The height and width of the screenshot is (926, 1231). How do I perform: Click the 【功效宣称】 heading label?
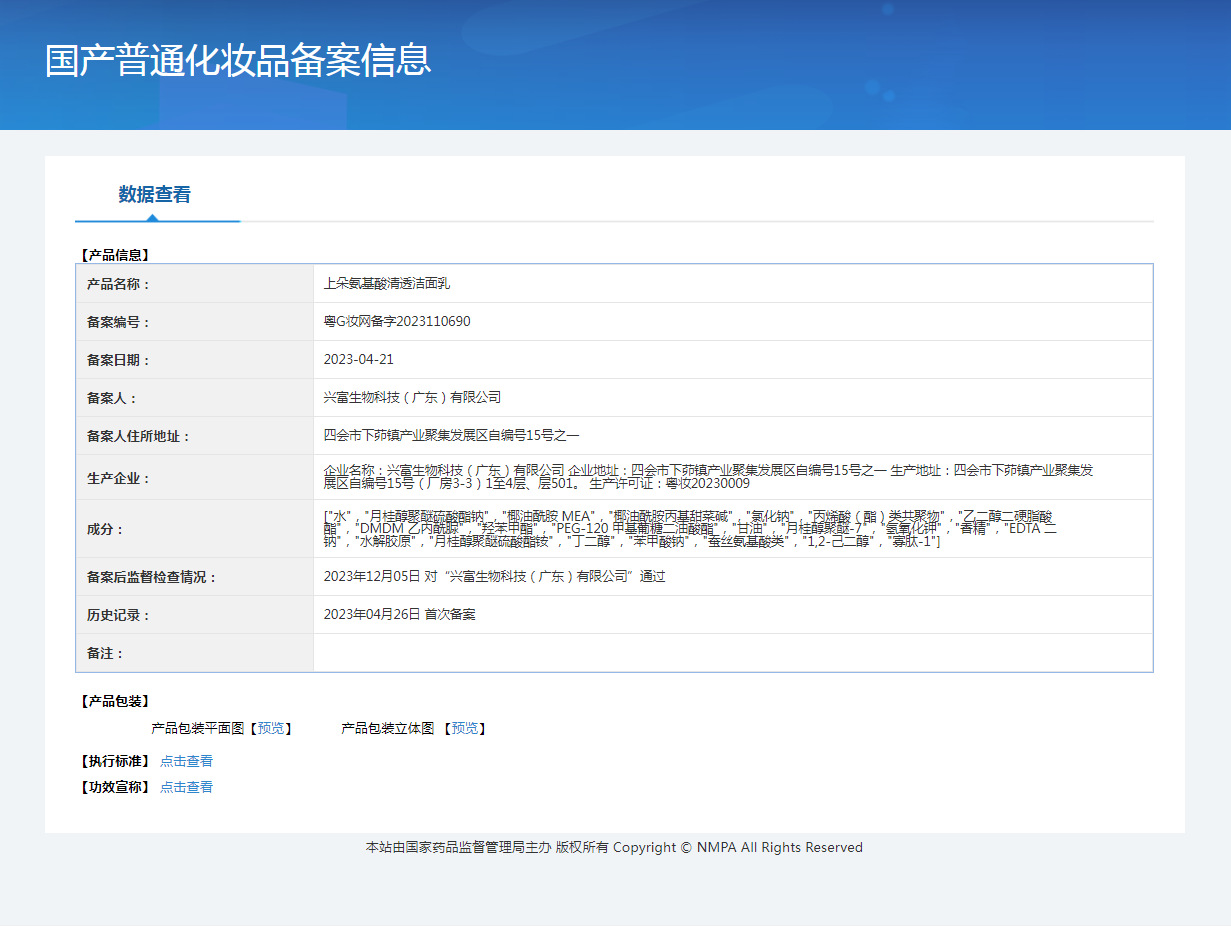click(115, 787)
